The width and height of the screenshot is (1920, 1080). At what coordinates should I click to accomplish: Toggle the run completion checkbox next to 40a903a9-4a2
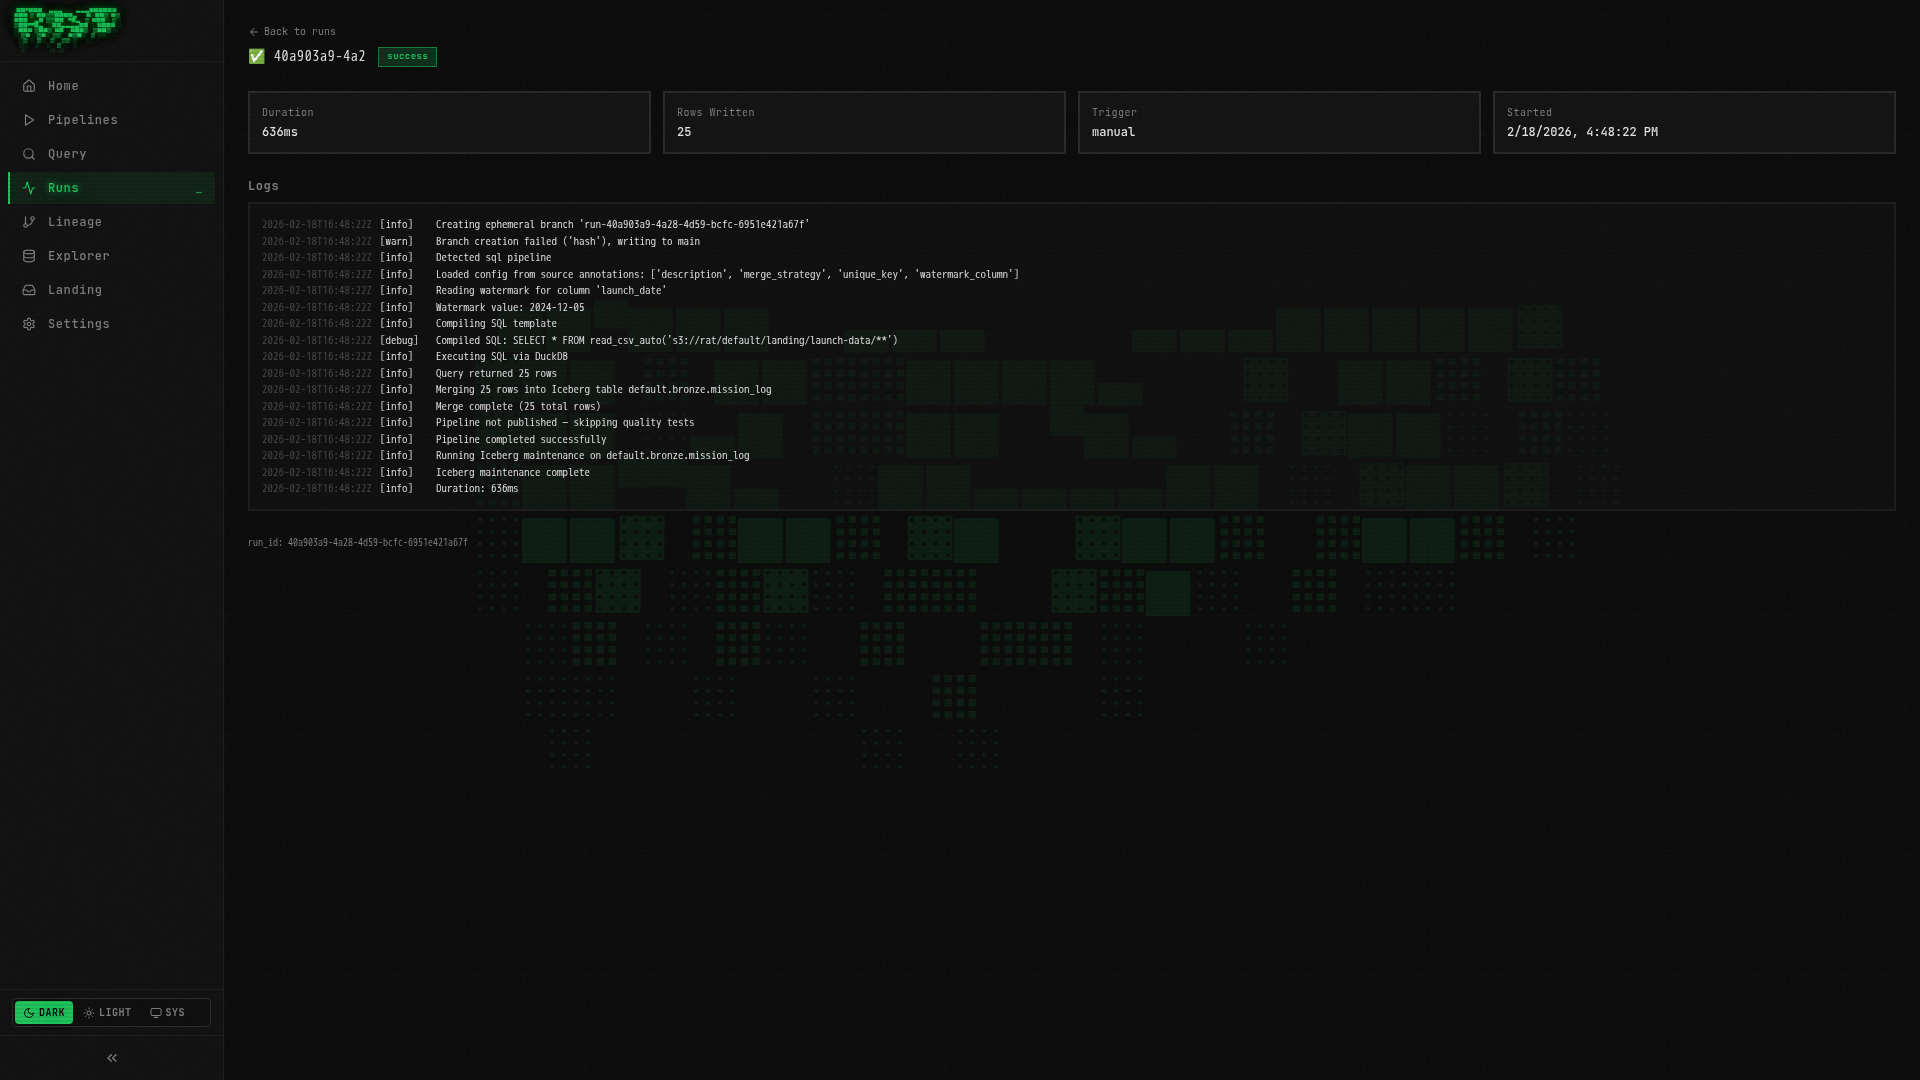pos(256,56)
